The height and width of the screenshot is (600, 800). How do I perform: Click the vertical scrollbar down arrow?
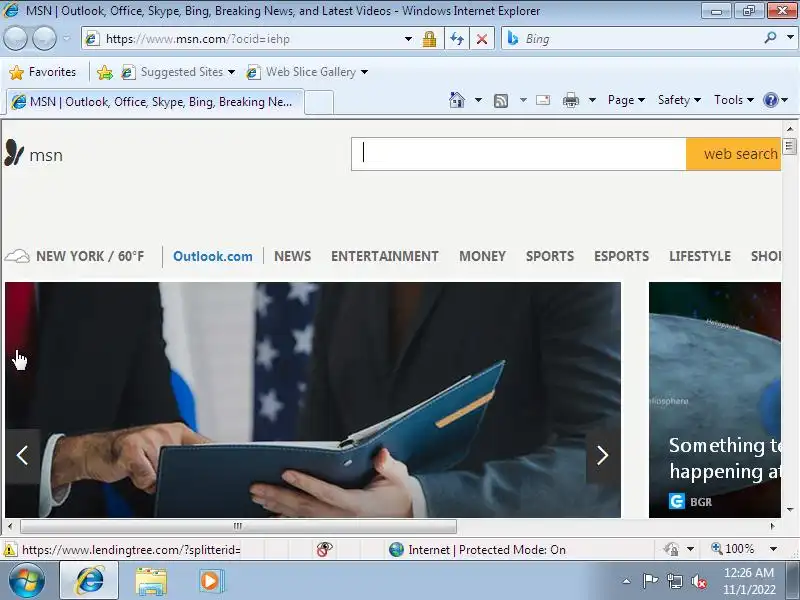coord(790,509)
